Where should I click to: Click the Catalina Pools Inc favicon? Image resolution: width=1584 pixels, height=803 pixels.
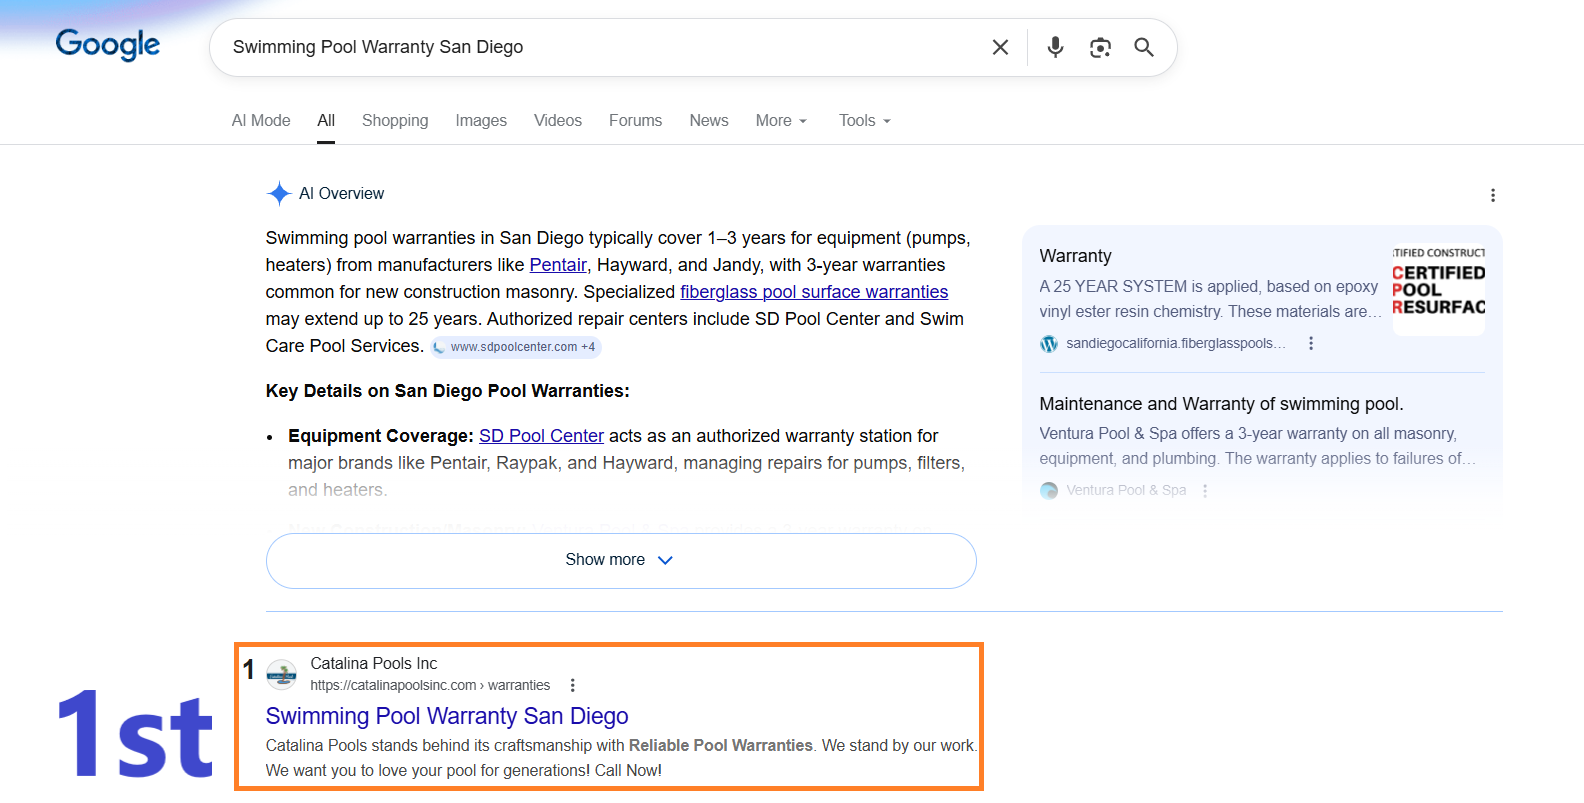pyautogui.click(x=282, y=674)
